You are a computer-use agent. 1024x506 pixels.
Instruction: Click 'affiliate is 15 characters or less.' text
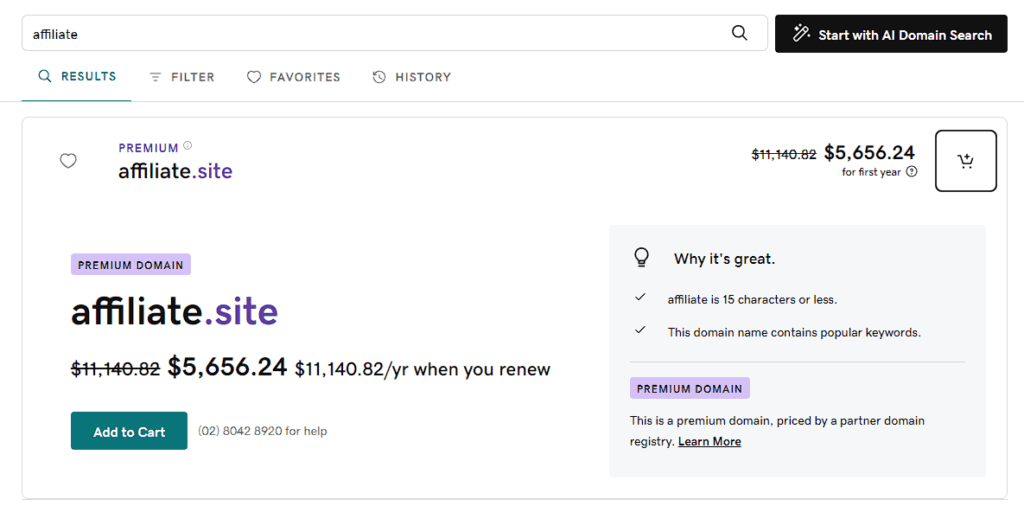click(752, 300)
